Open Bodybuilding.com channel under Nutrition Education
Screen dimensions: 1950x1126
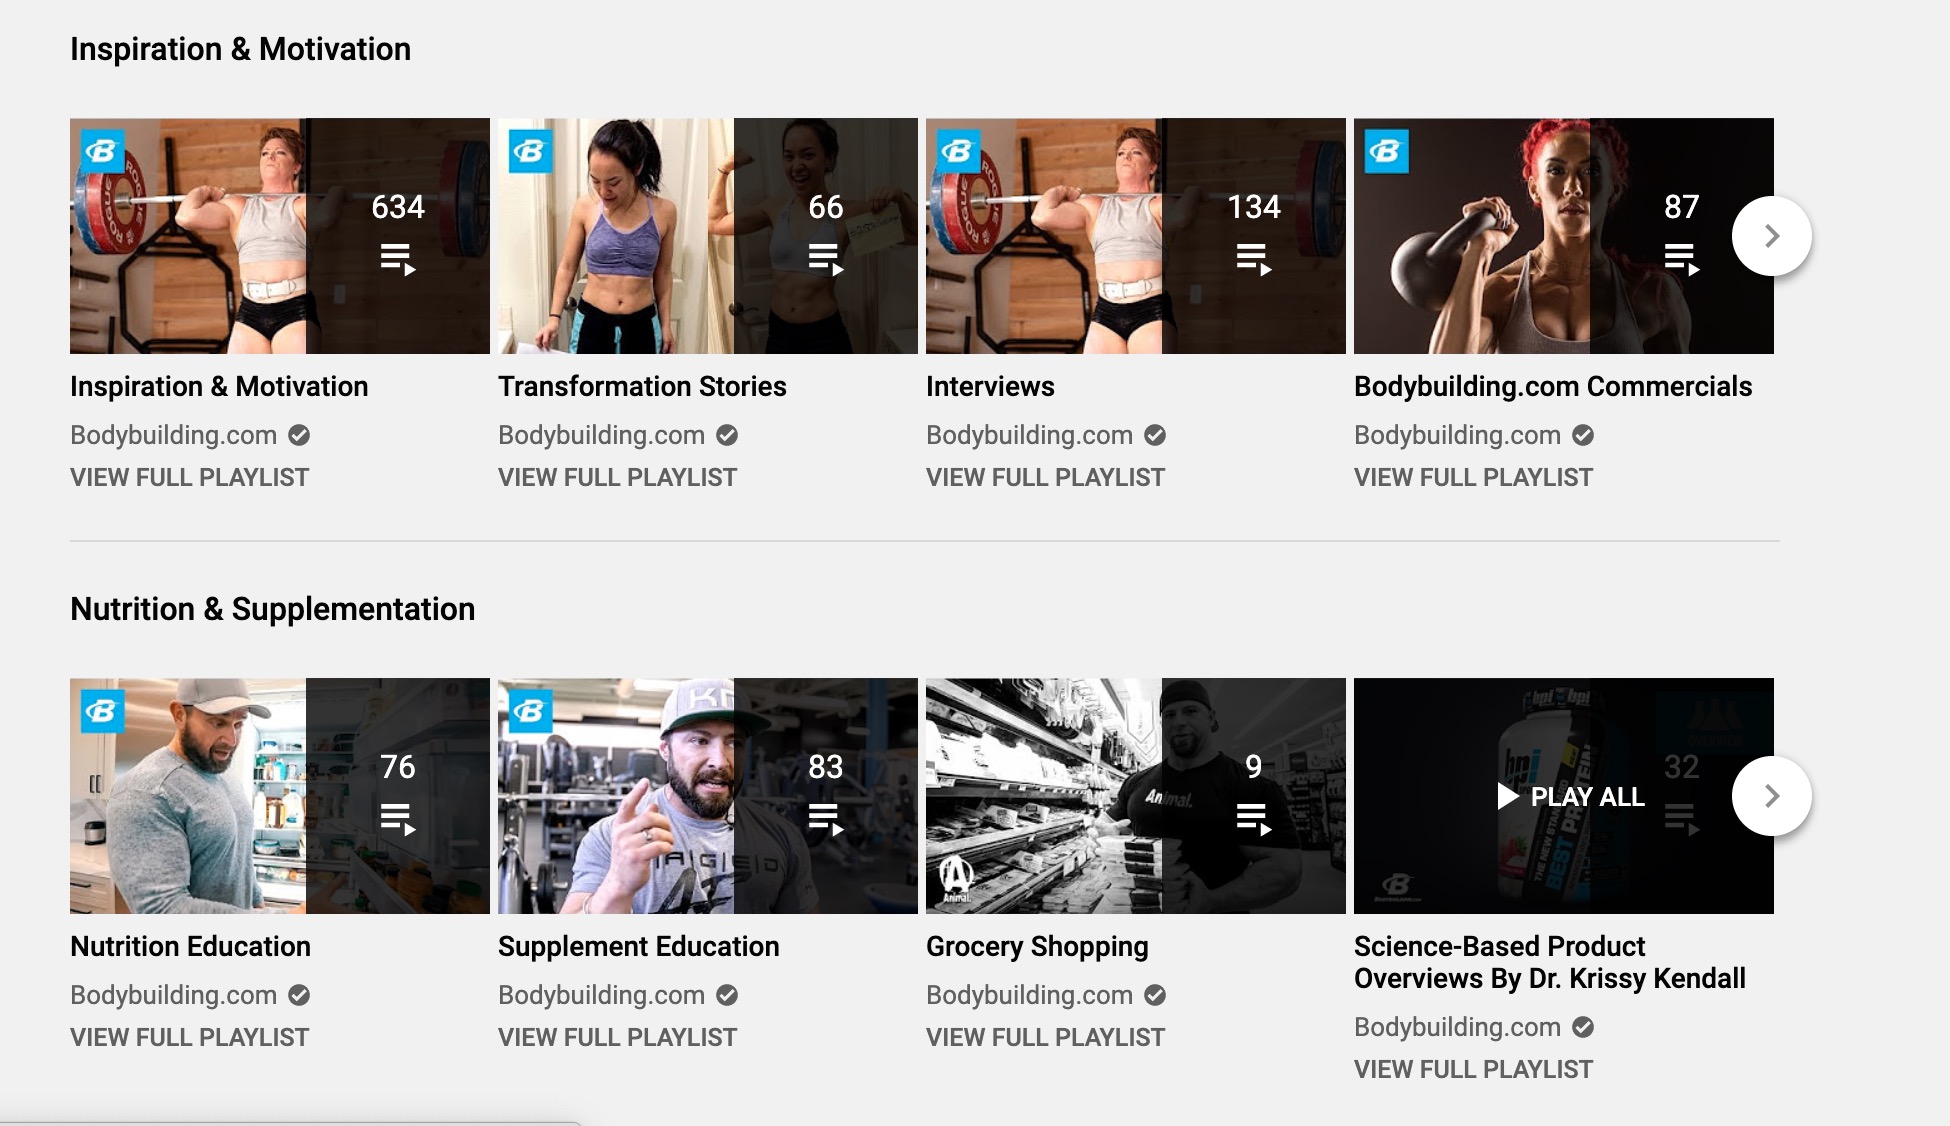tap(173, 995)
